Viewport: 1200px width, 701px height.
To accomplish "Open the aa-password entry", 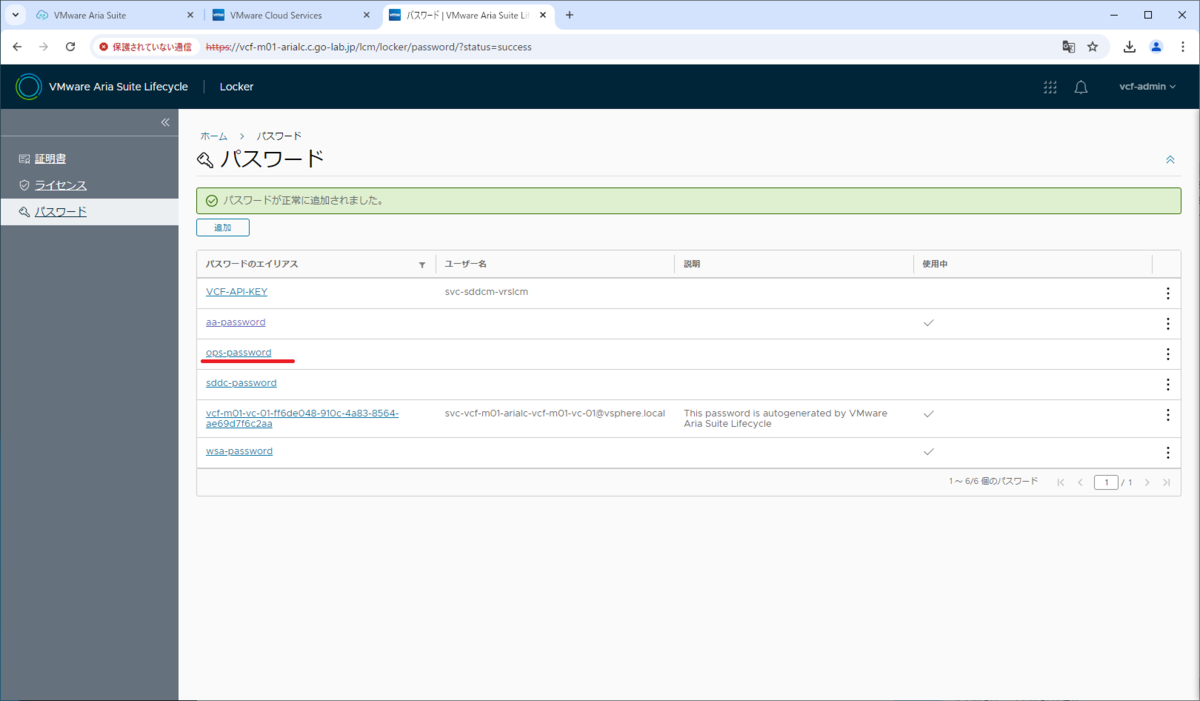I will (235, 322).
